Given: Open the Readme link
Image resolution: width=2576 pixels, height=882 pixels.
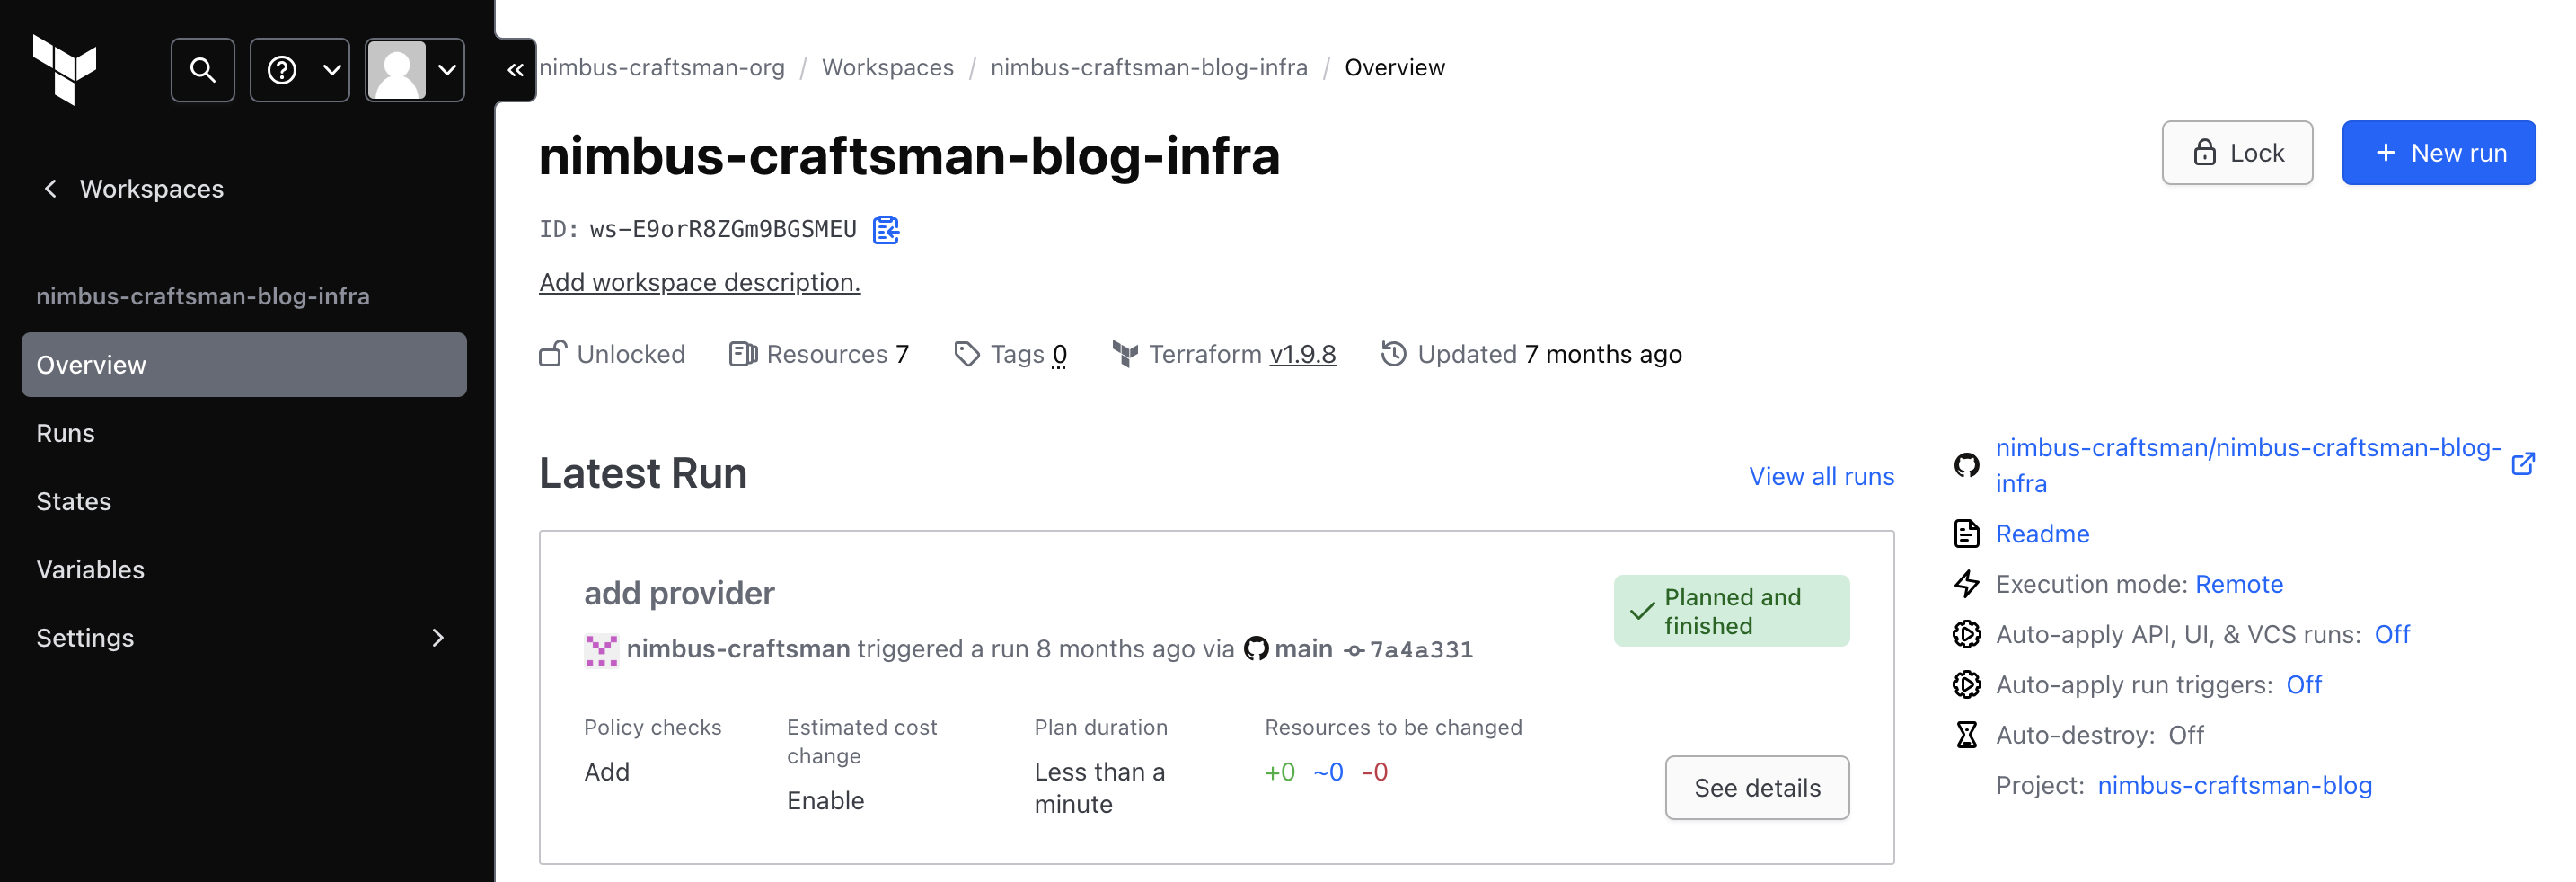Looking at the screenshot, I should tap(2042, 535).
